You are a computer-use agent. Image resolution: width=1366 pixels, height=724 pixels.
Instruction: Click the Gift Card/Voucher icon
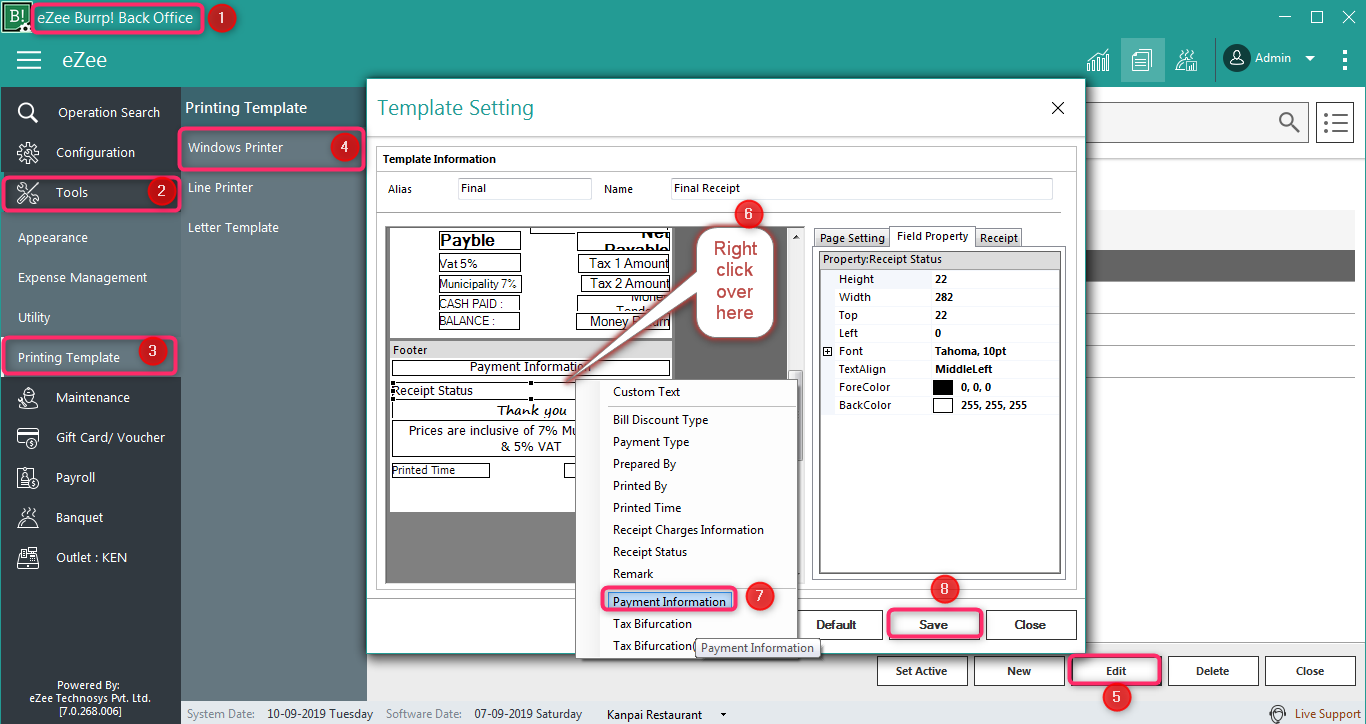pyautogui.click(x=28, y=437)
